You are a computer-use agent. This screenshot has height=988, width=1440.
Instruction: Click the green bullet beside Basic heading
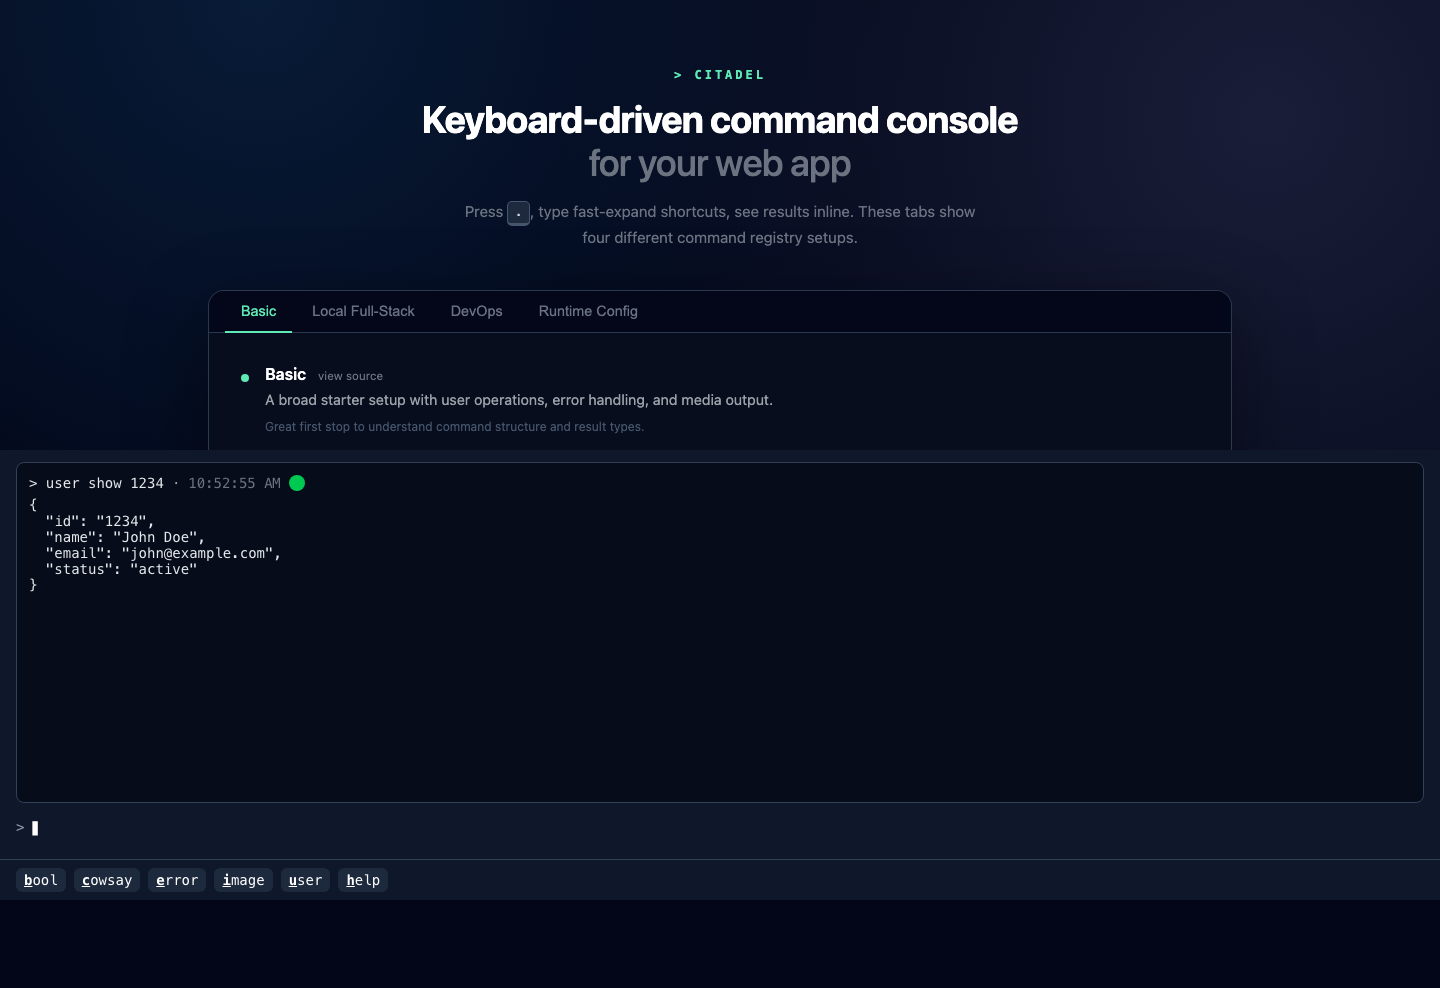pos(245,378)
